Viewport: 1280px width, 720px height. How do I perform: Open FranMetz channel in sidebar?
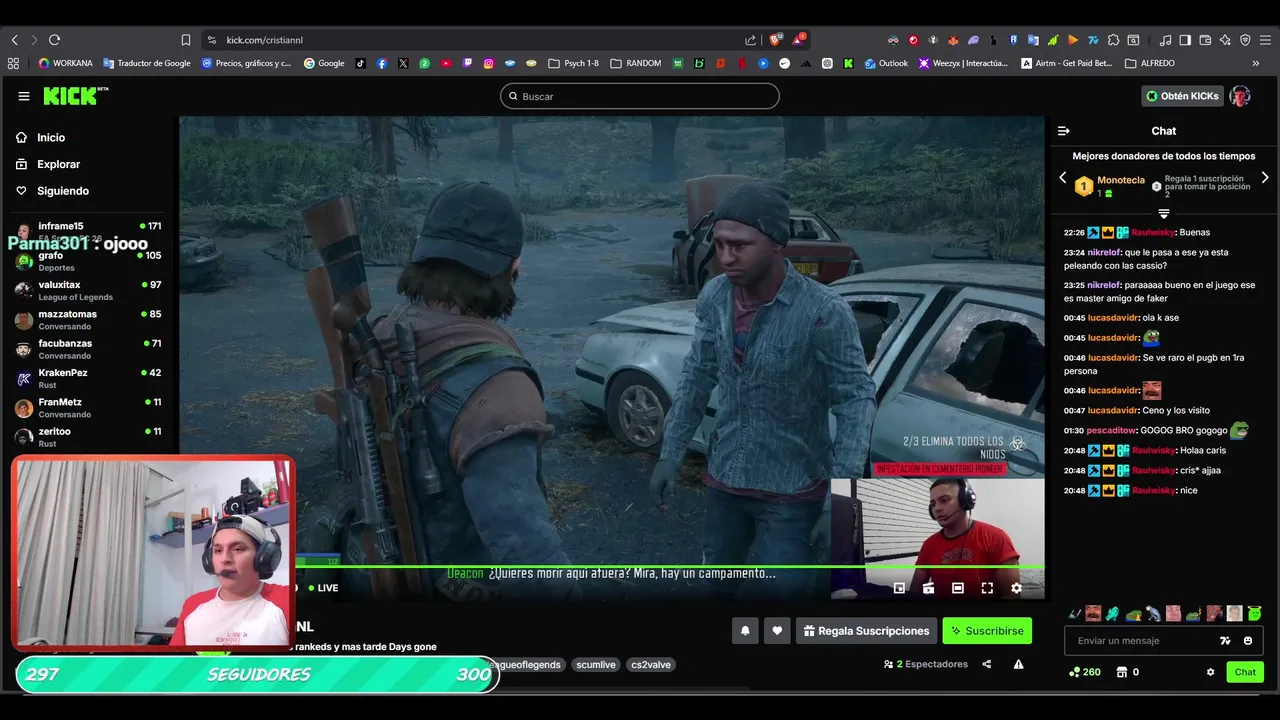(88, 408)
